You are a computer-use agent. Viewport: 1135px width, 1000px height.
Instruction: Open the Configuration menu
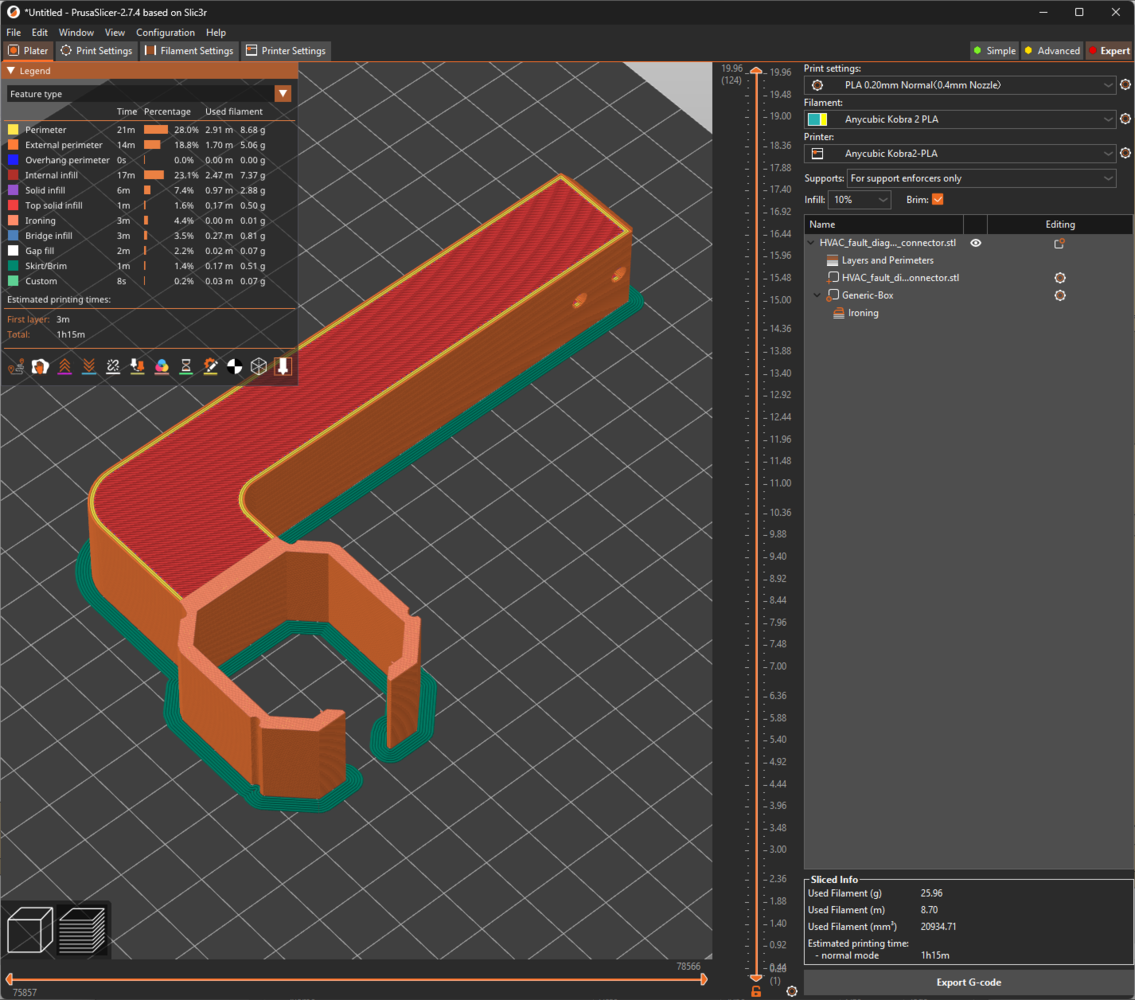tap(165, 33)
